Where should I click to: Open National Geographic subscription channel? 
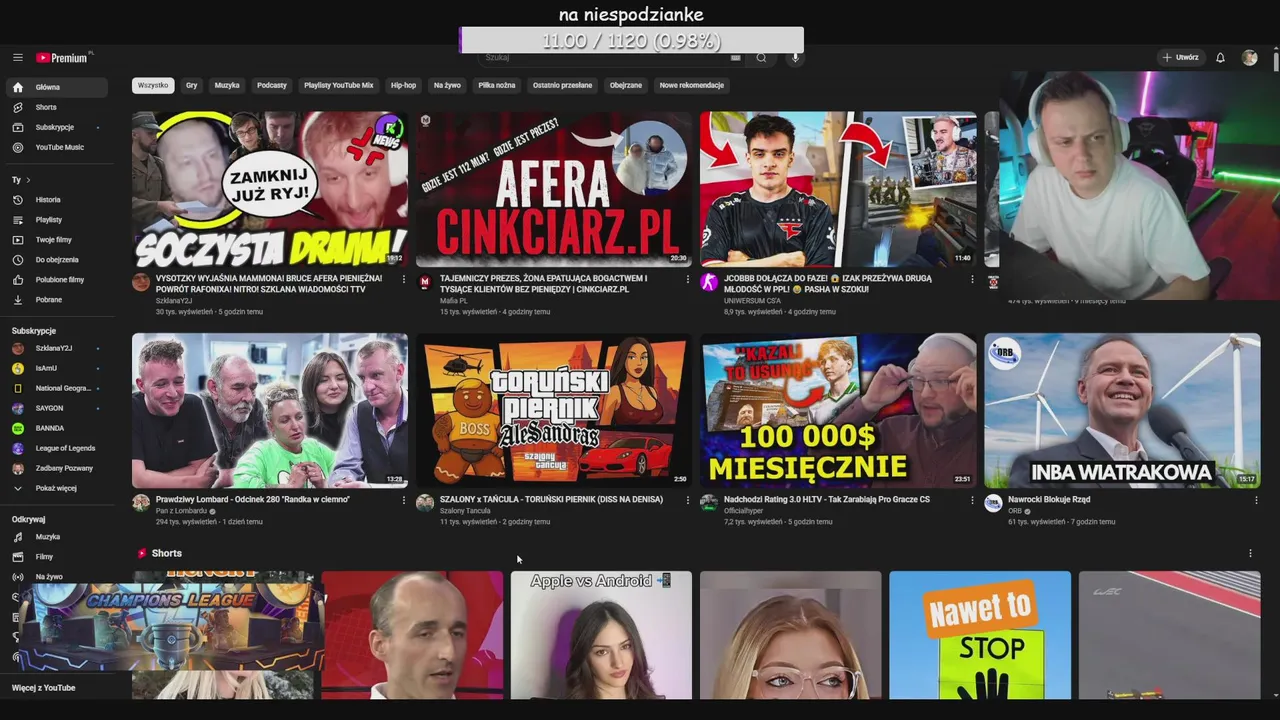click(58, 388)
